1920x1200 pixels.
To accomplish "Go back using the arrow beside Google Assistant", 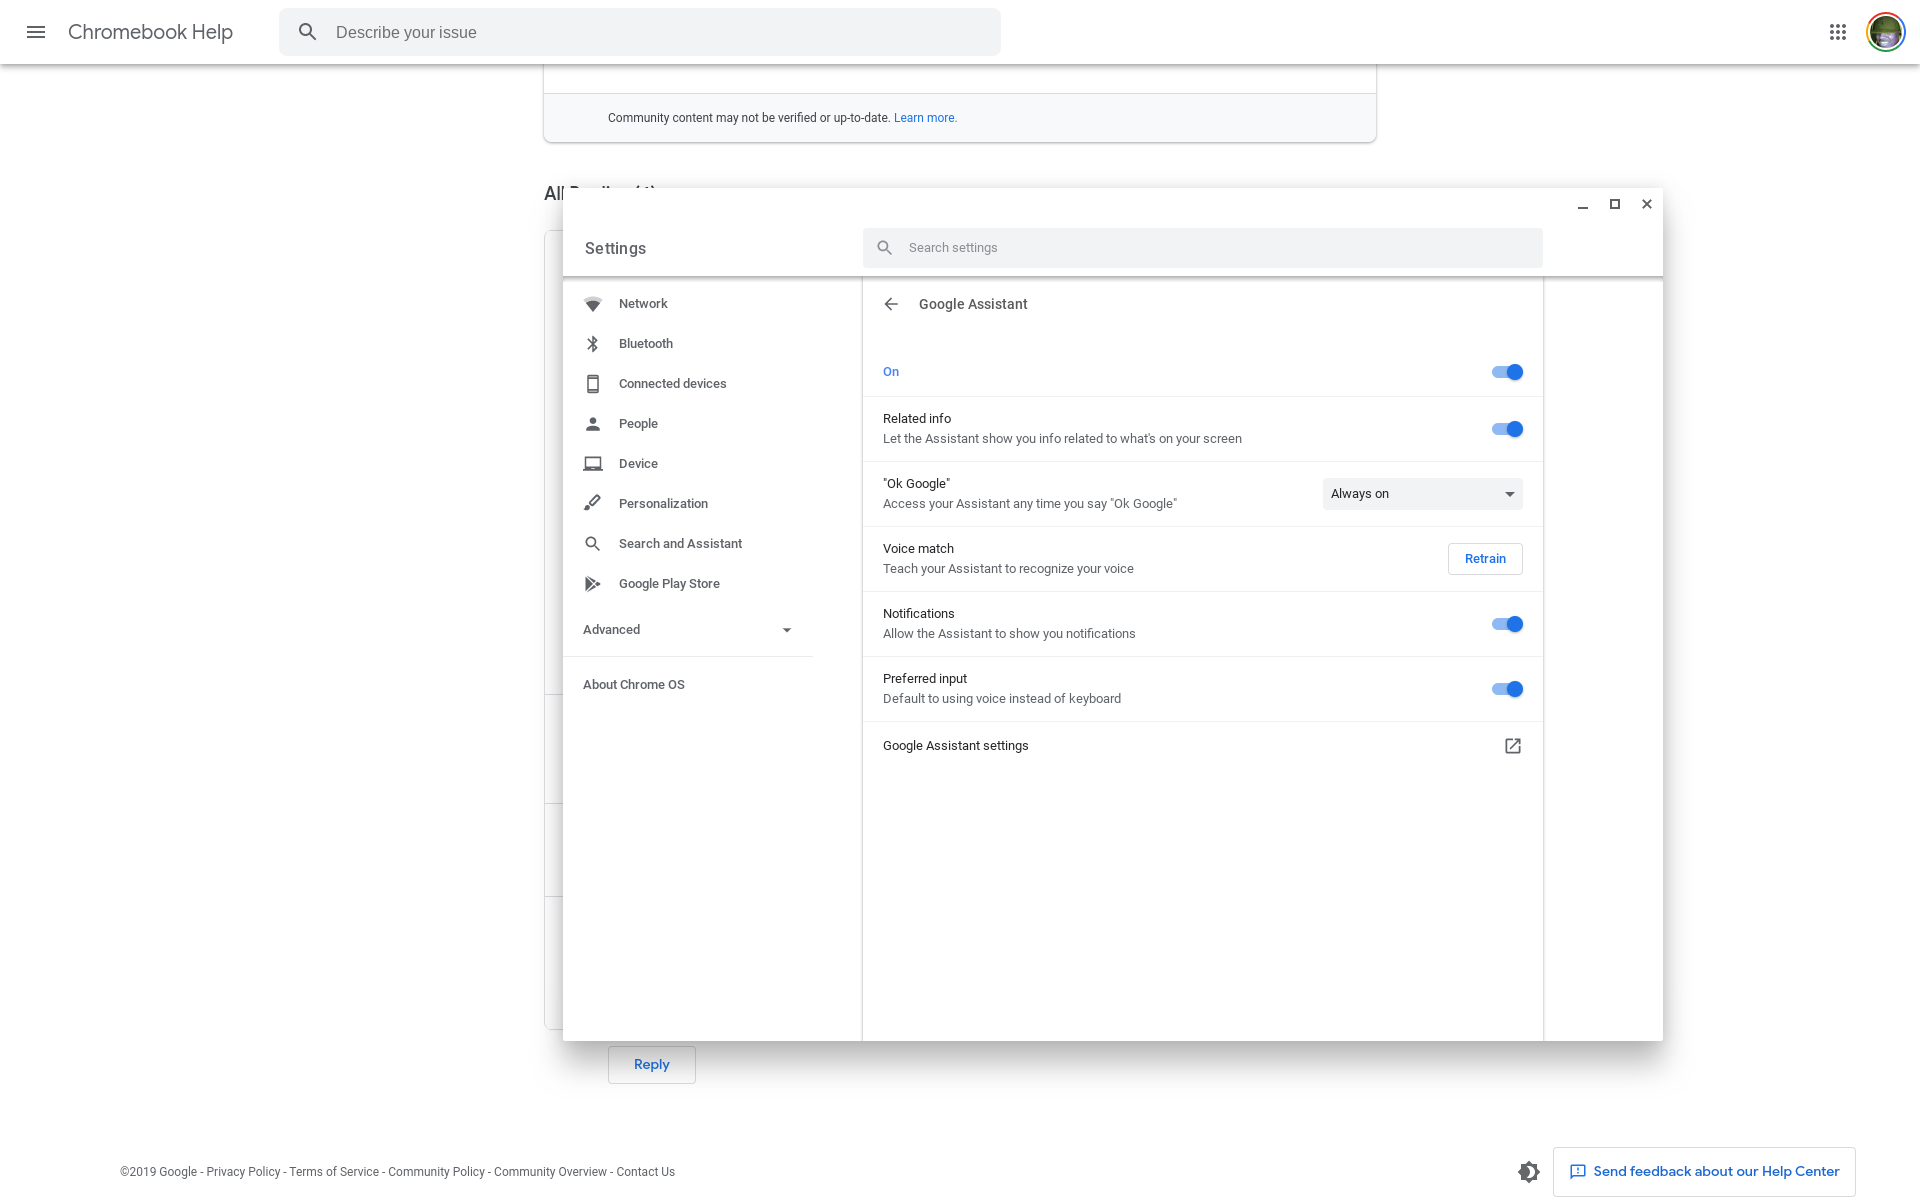I will coord(891,304).
